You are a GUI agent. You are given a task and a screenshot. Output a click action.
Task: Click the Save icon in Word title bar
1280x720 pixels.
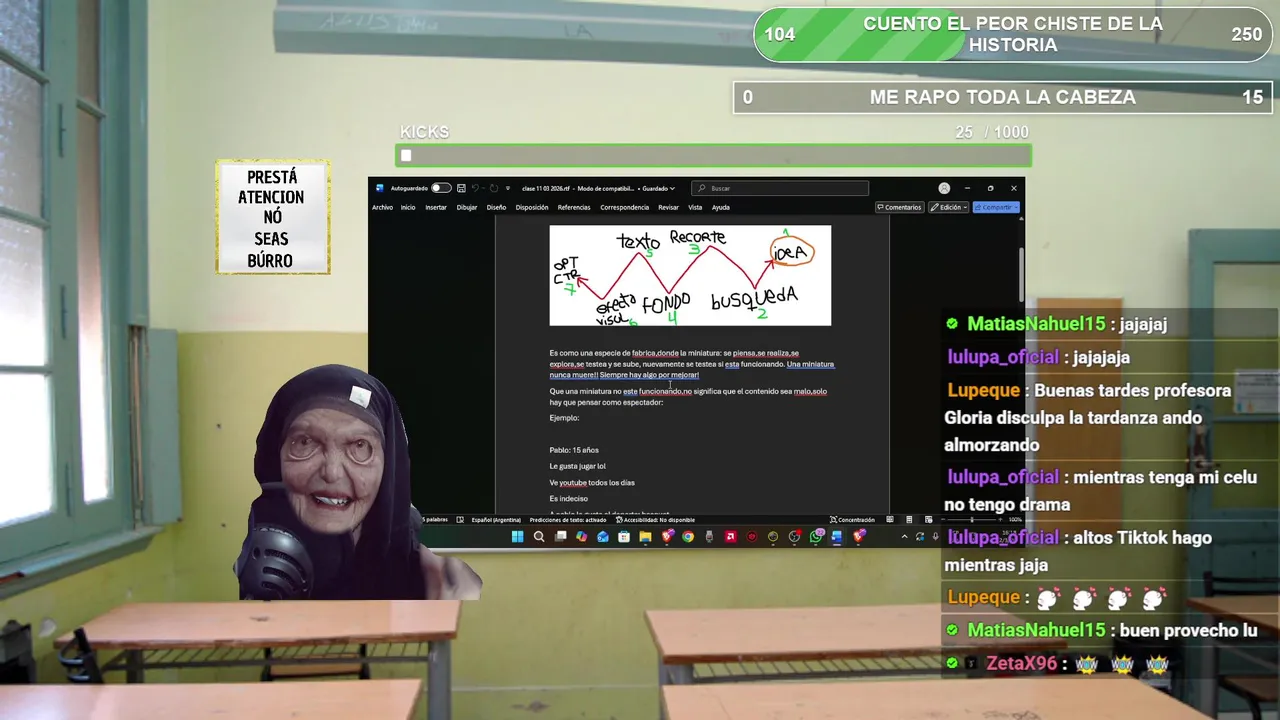[461, 188]
